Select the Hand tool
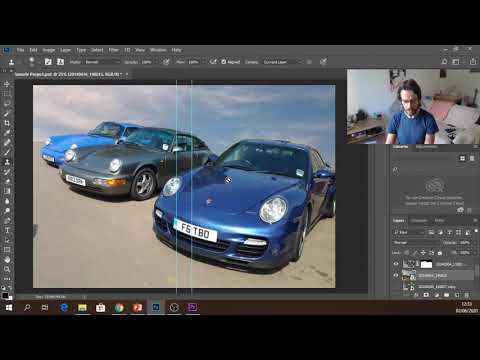 [7, 259]
